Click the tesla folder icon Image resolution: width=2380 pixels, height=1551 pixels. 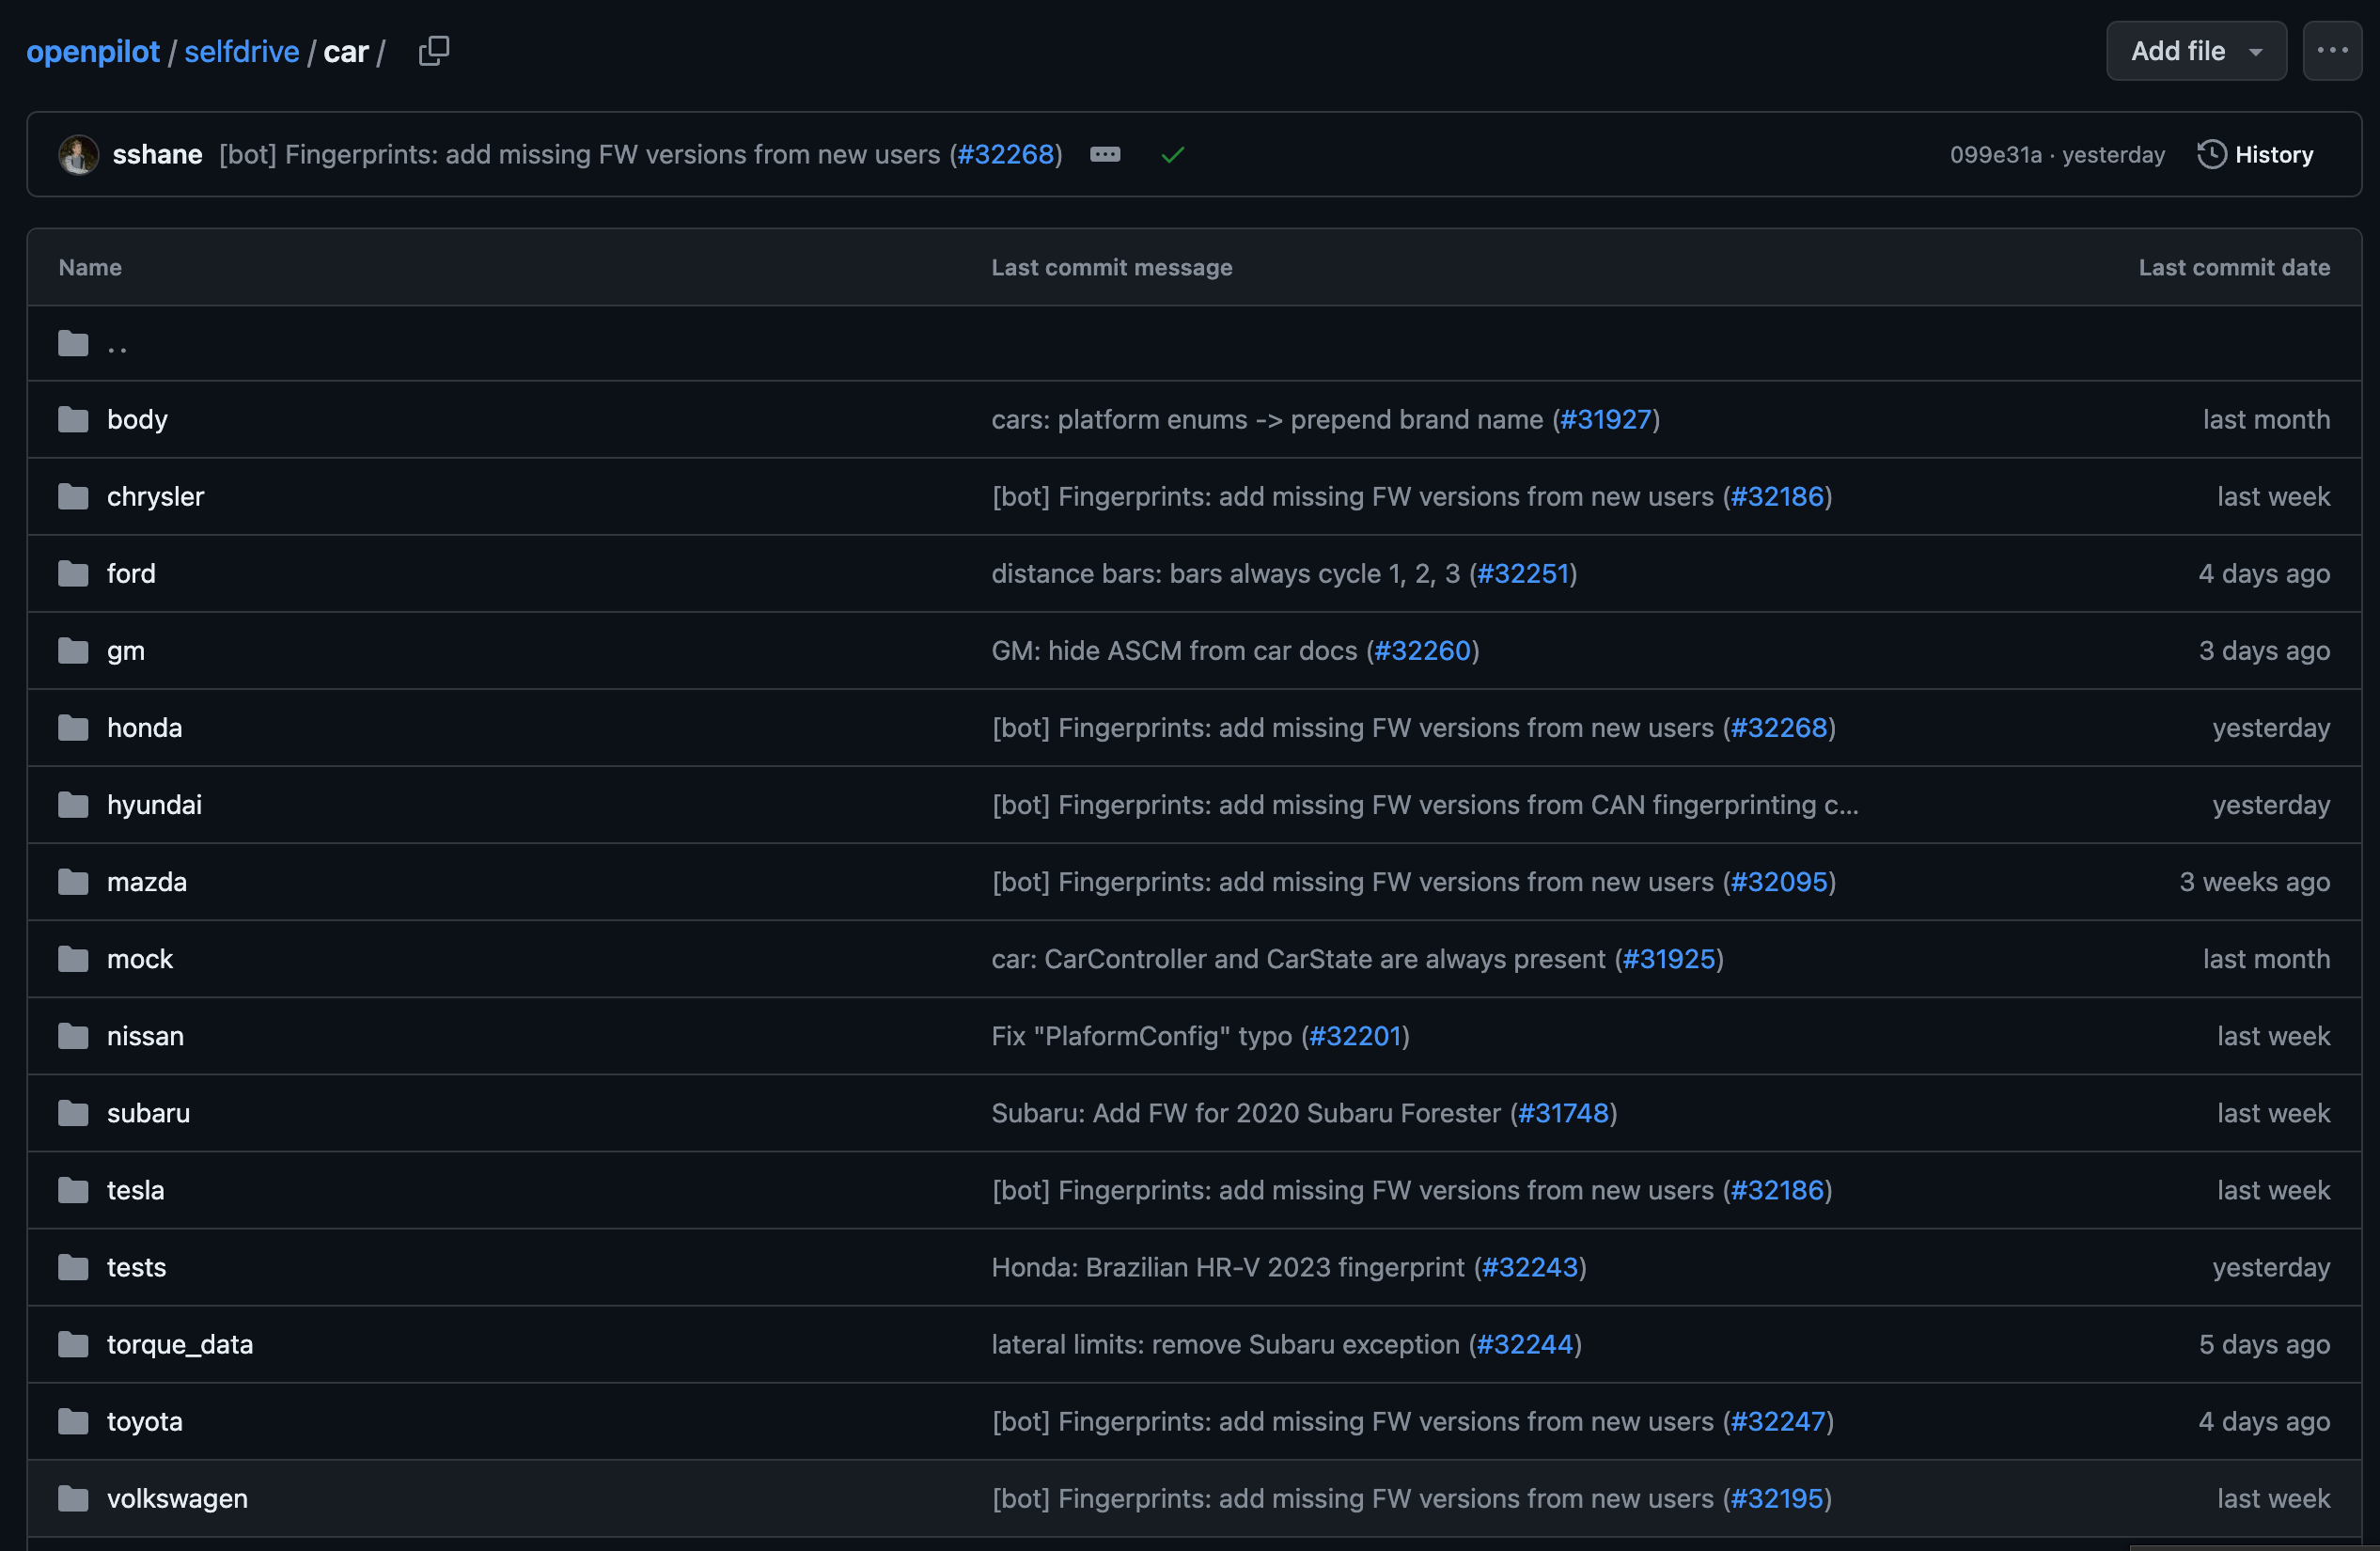click(73, 1189)
